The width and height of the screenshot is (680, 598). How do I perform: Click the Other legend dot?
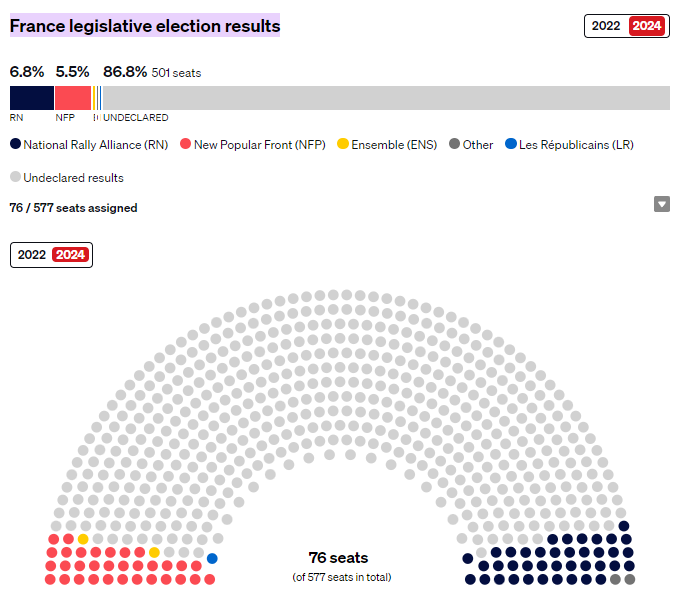(x=454, y=144)
